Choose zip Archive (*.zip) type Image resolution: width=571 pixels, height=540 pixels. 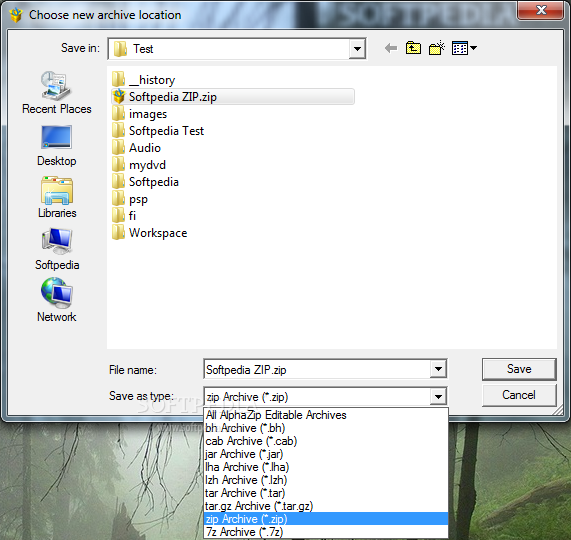click(x=326, y=519)
